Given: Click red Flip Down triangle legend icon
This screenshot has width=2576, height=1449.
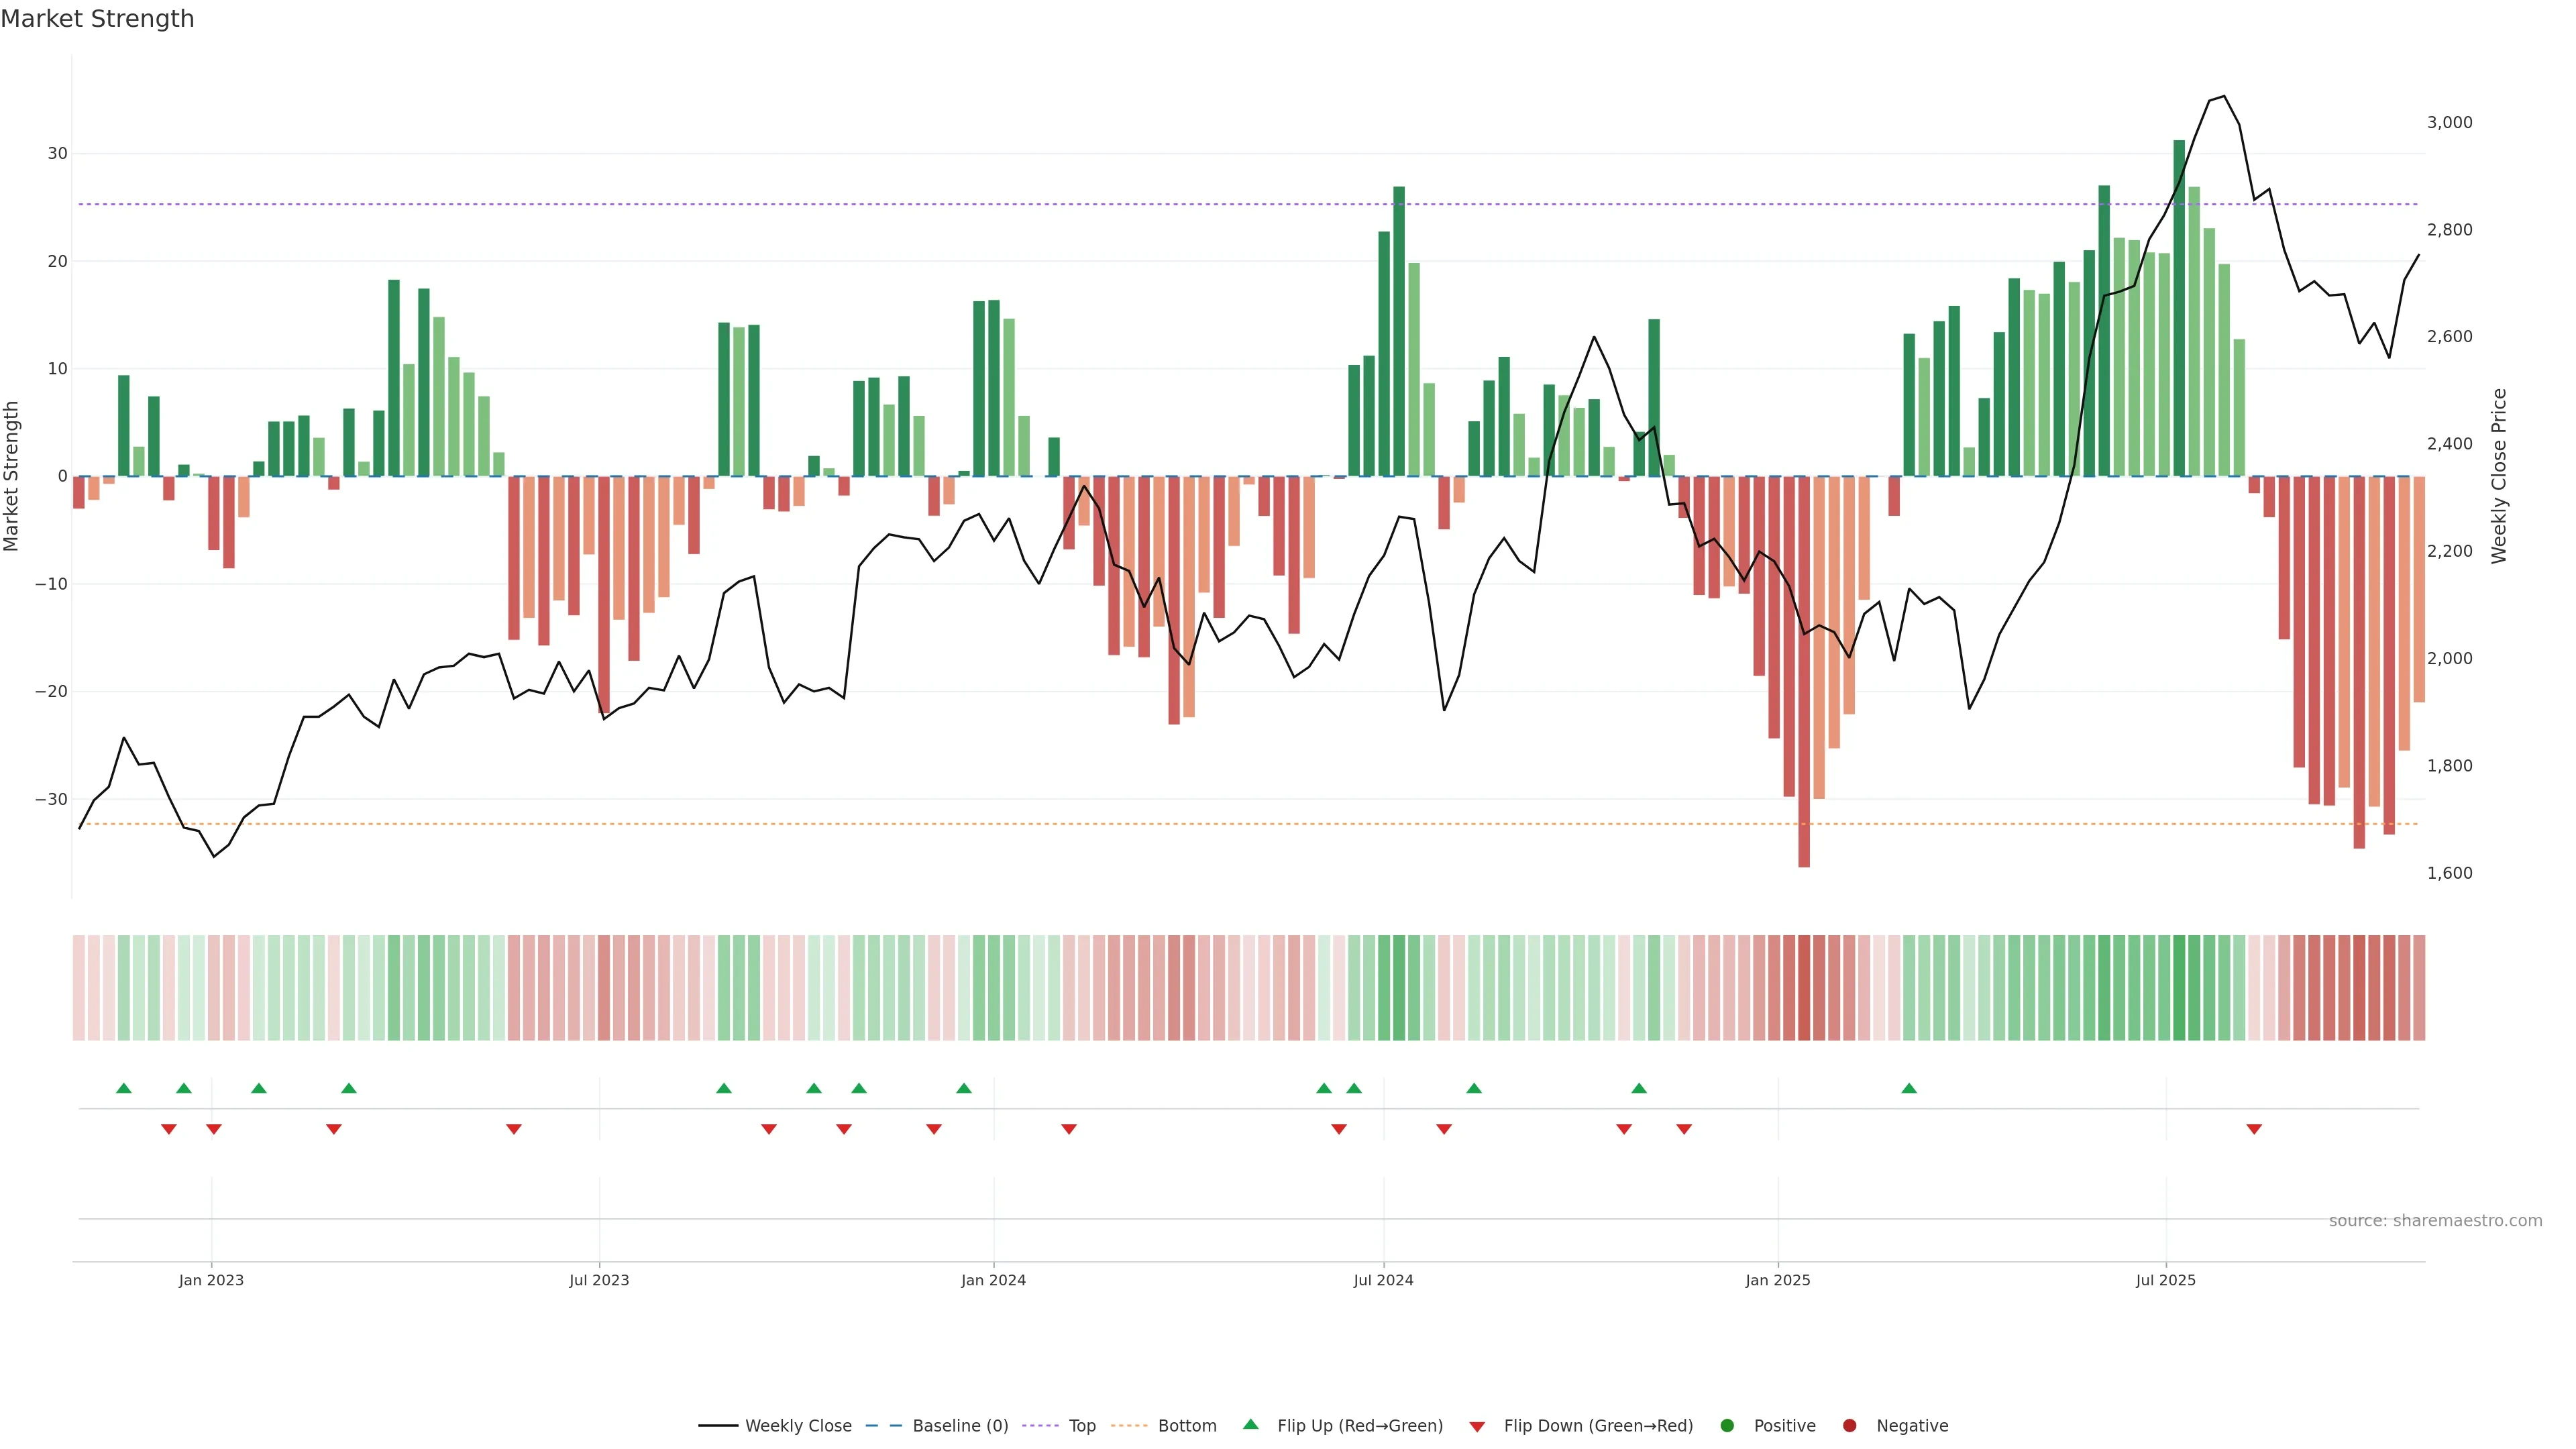Looking at the screenshot, I should (x=1476, y=1427).
